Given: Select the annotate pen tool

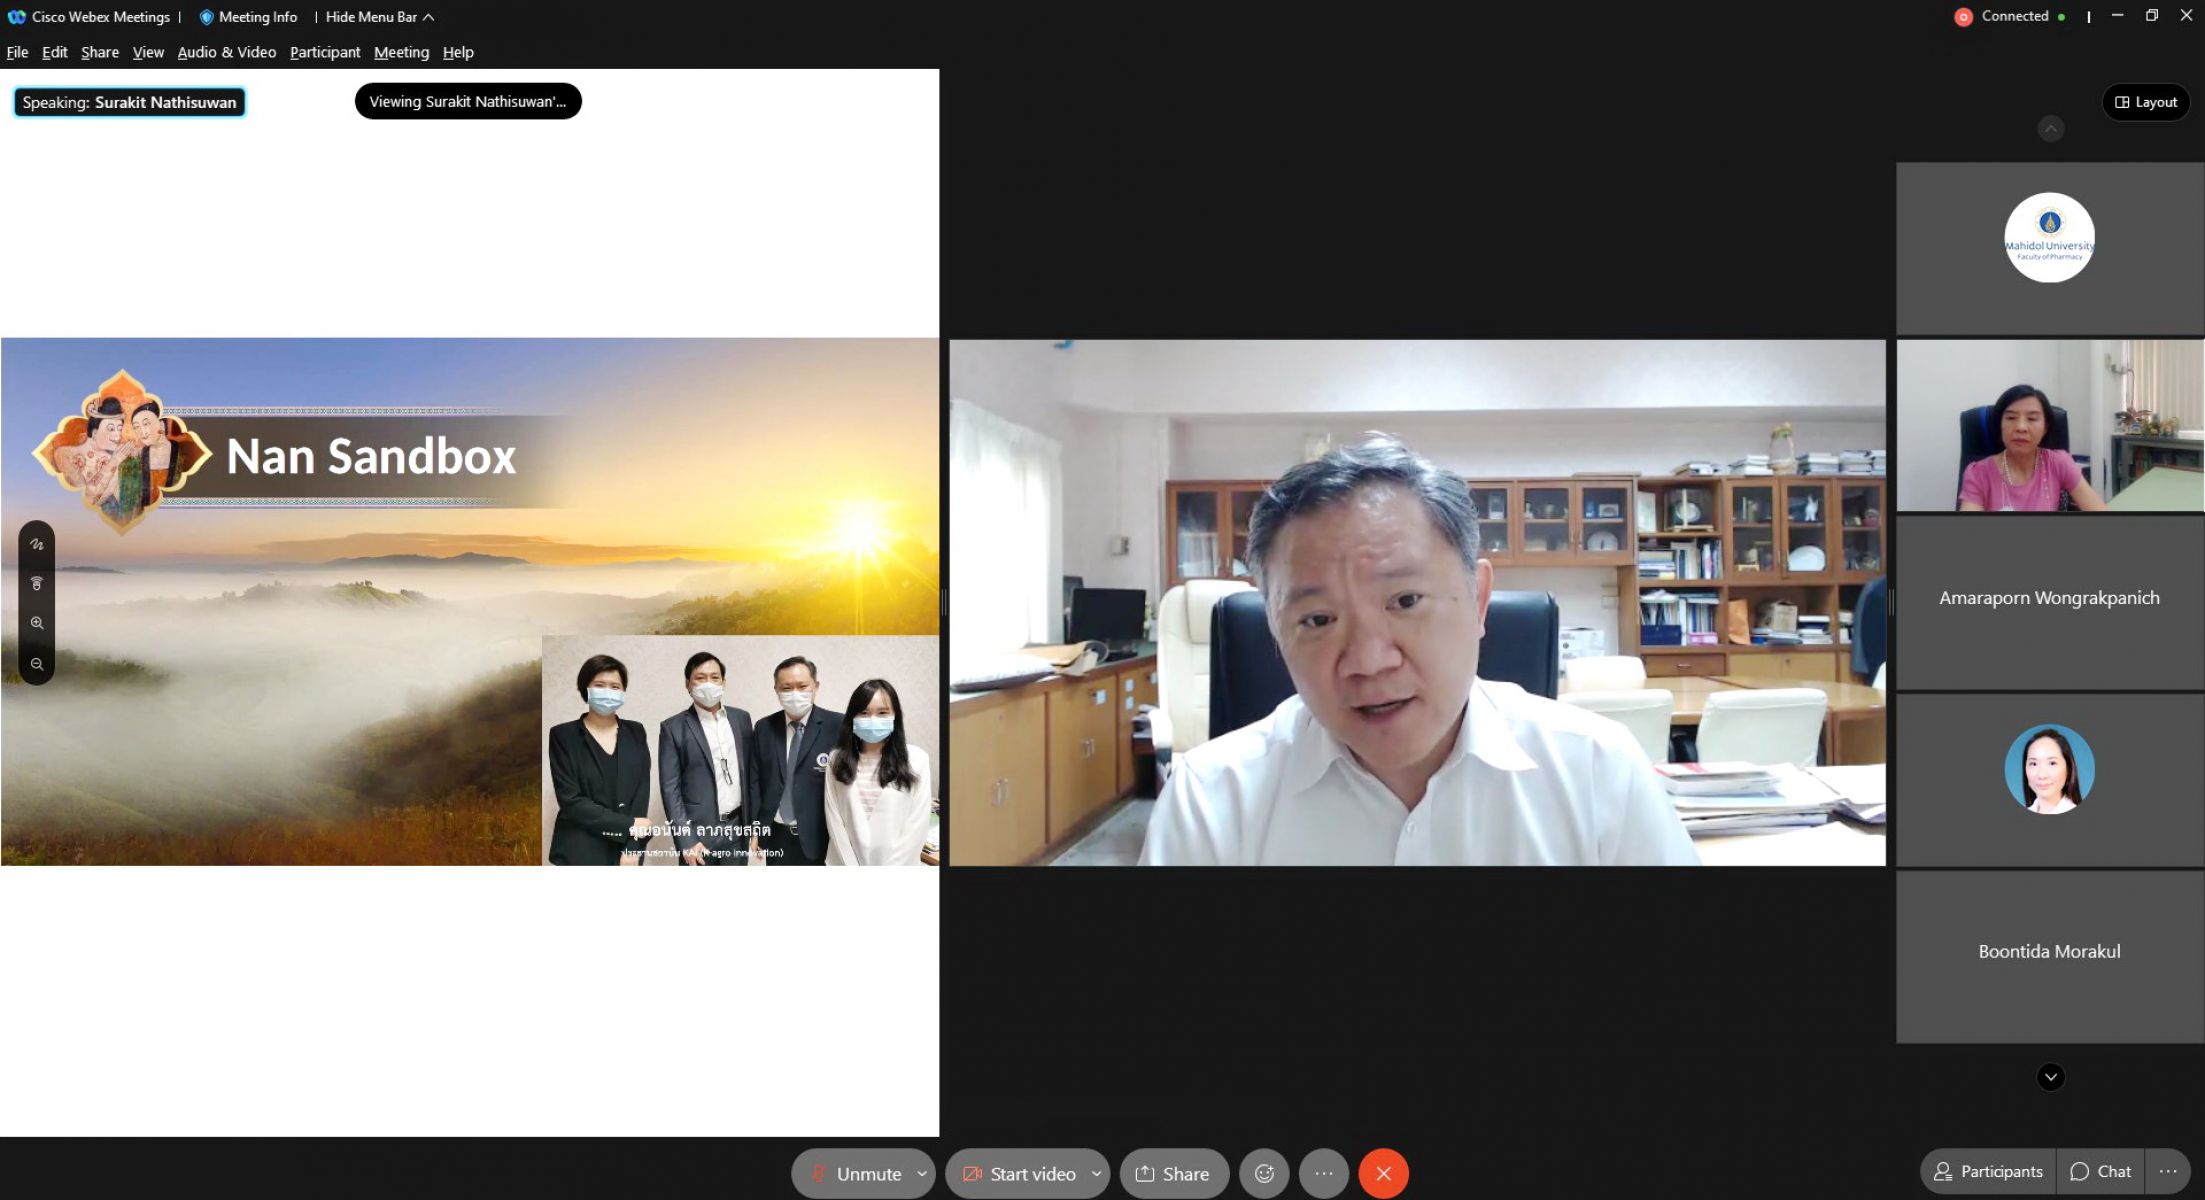Looking at the screenshot, I should [37, 544].
